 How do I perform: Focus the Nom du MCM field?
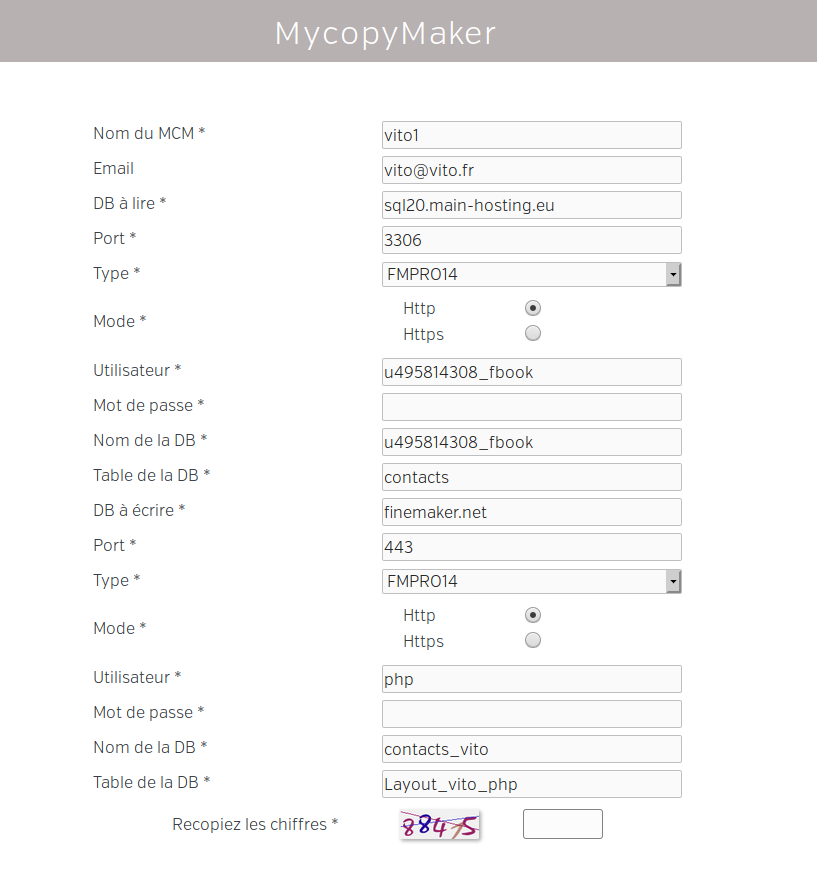pyautogui.click(x=531, y=135)
